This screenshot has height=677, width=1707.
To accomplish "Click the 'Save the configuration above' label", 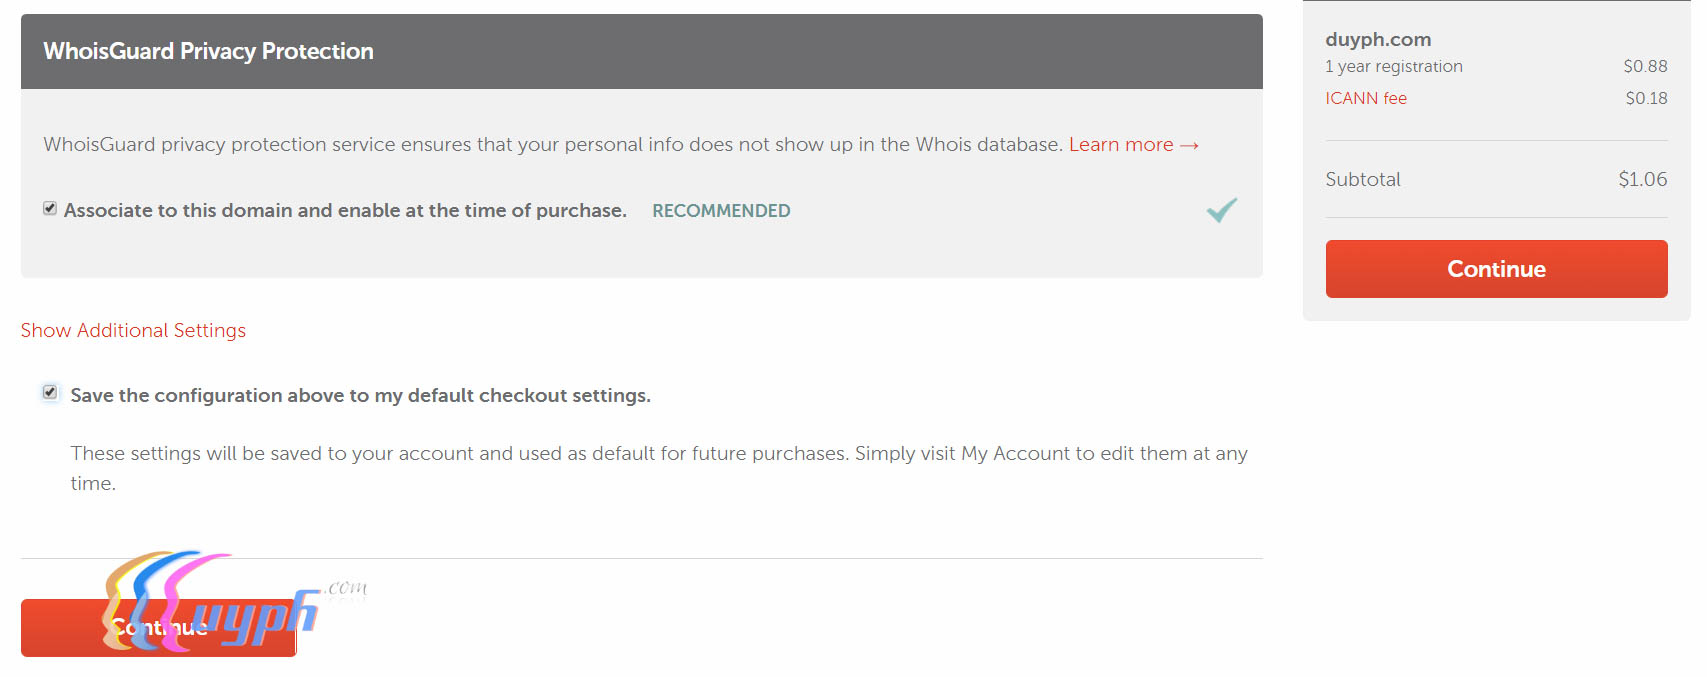I will tap(360, 396).
